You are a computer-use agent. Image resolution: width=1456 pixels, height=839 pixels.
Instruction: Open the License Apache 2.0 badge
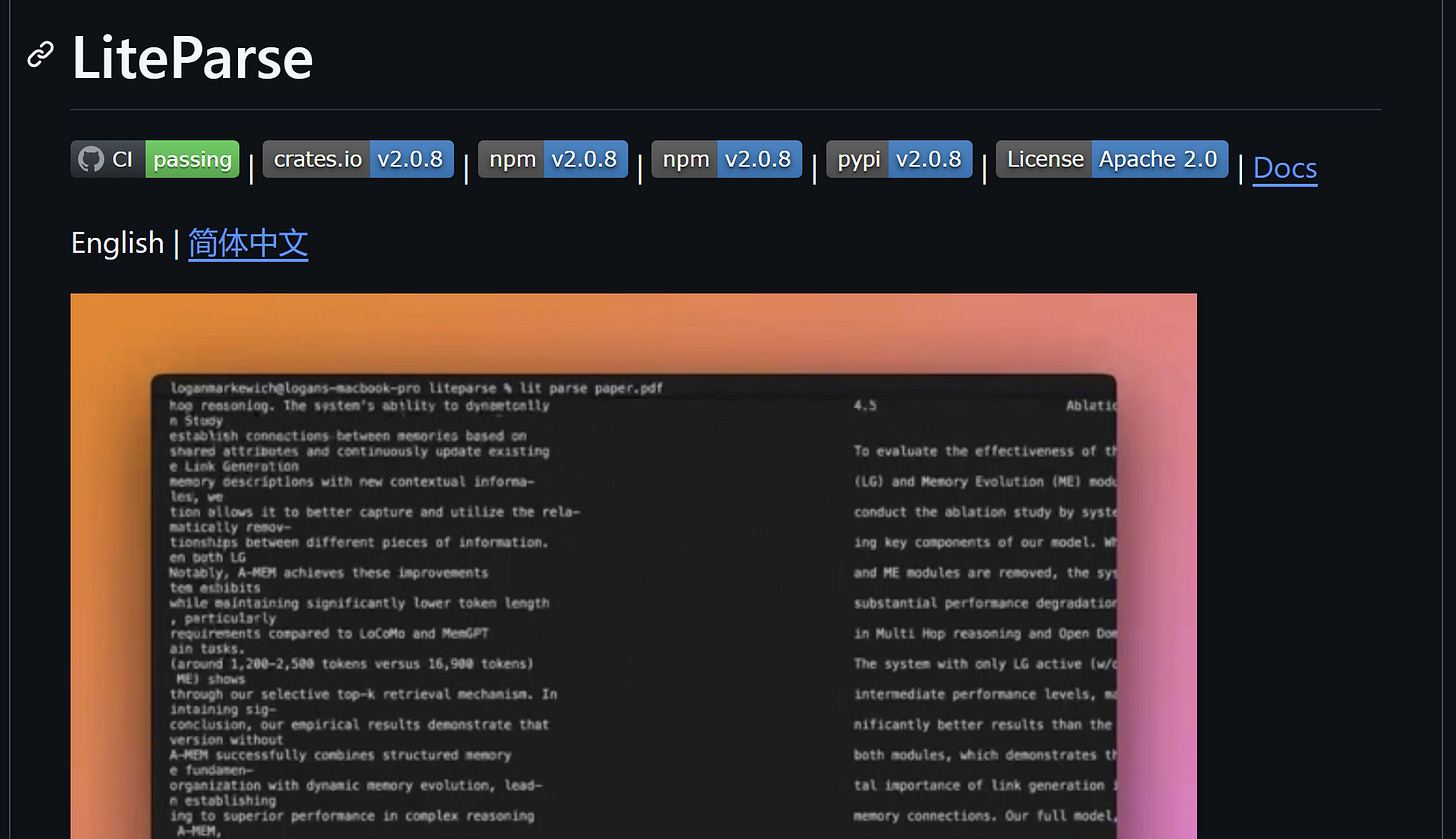(1112, 159)
